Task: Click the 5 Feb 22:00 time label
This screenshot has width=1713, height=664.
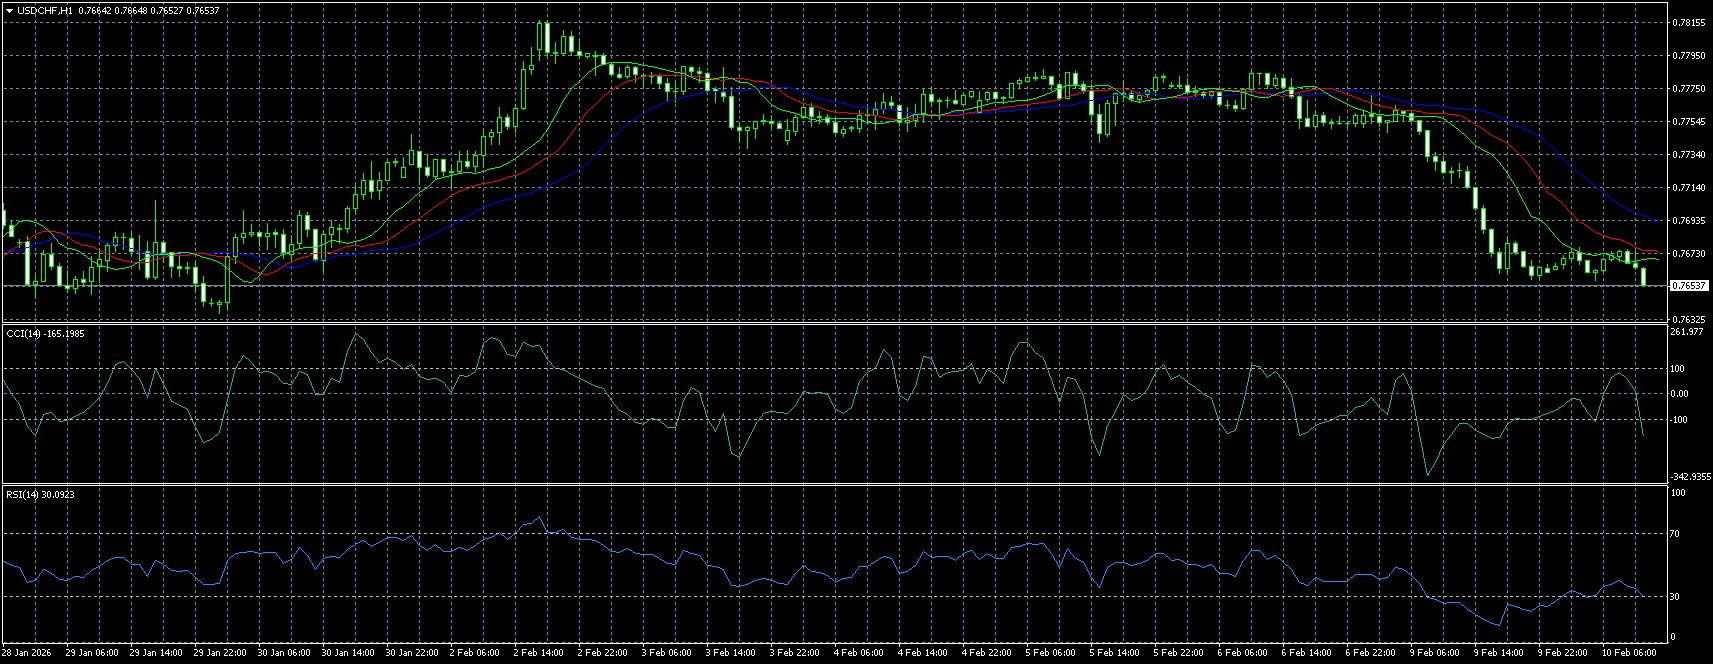Action: pos(1178,653)
